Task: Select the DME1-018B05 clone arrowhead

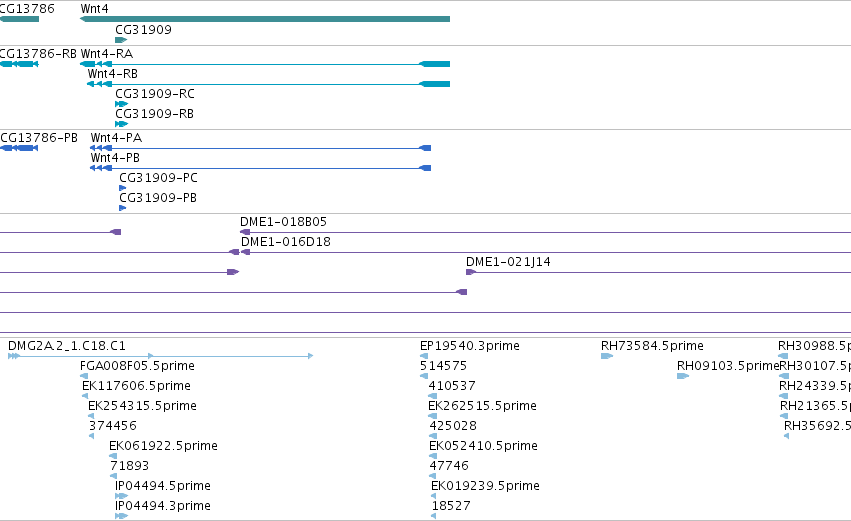Action: tap(245, 232)
